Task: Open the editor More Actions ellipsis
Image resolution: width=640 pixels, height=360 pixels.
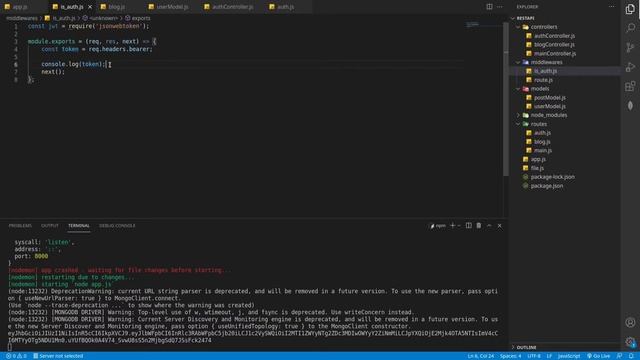Action: 500,7
